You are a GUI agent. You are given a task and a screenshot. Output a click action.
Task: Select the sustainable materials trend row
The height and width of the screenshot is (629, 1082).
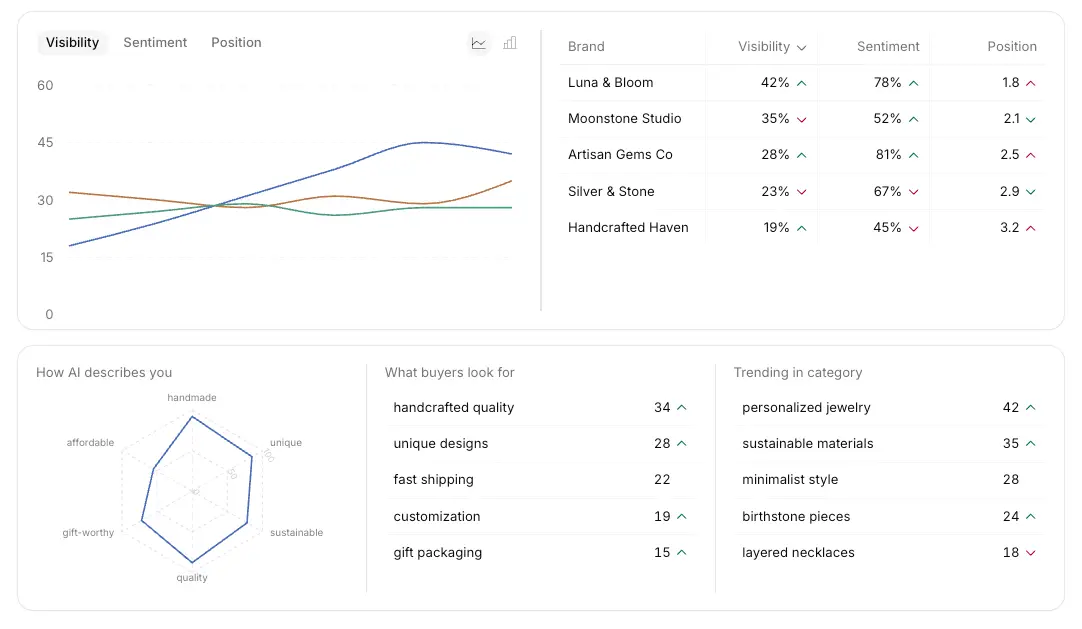click(x=808, y=444)
